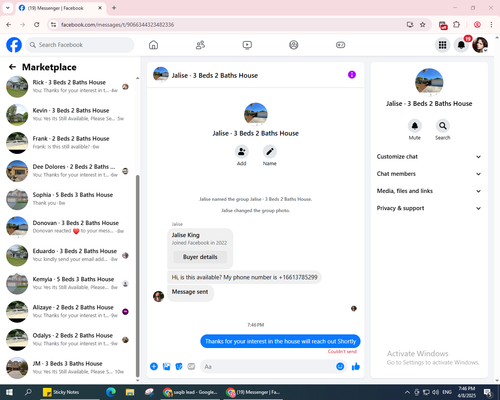
Task: Send a thumbs-up like
Action: click(x=356, y=367)
